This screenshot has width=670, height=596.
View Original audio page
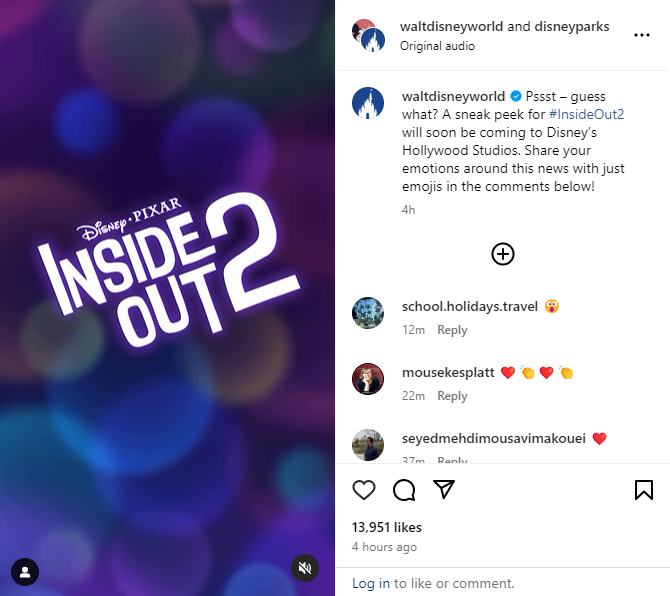[x=437, y=46]
